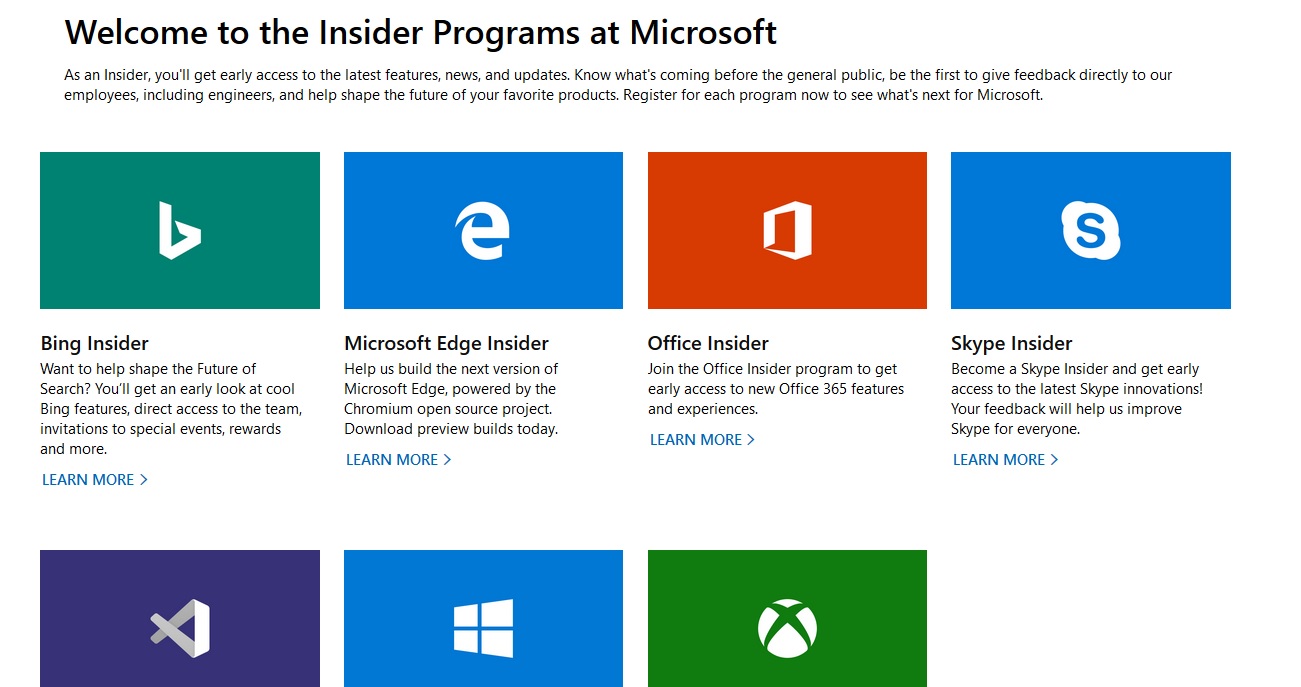
Task: Open LEARN MORE under Bing Insider
Action: 88,479
